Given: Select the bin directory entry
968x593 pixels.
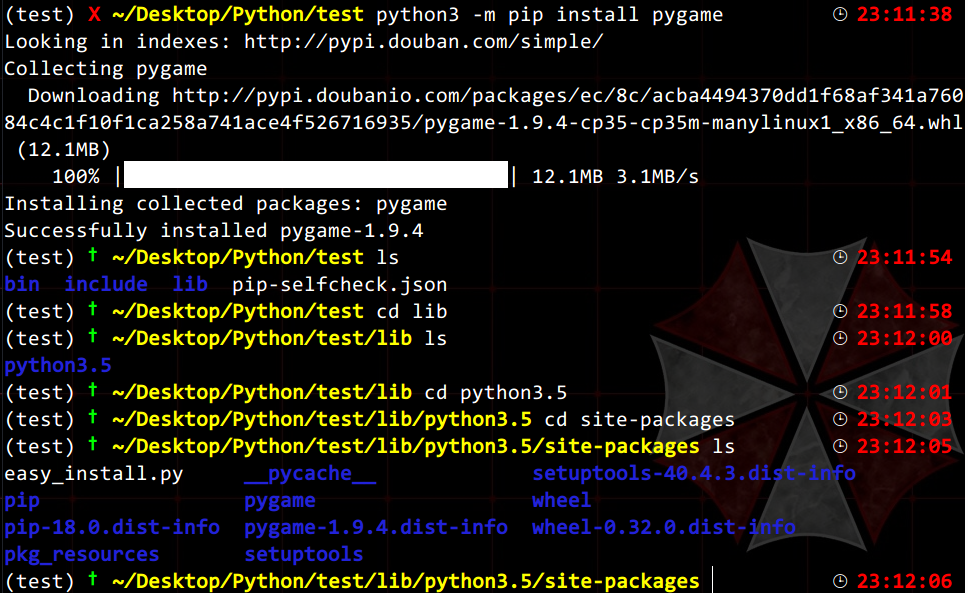Looking at the screenshot, I should [x=22, y=284].
